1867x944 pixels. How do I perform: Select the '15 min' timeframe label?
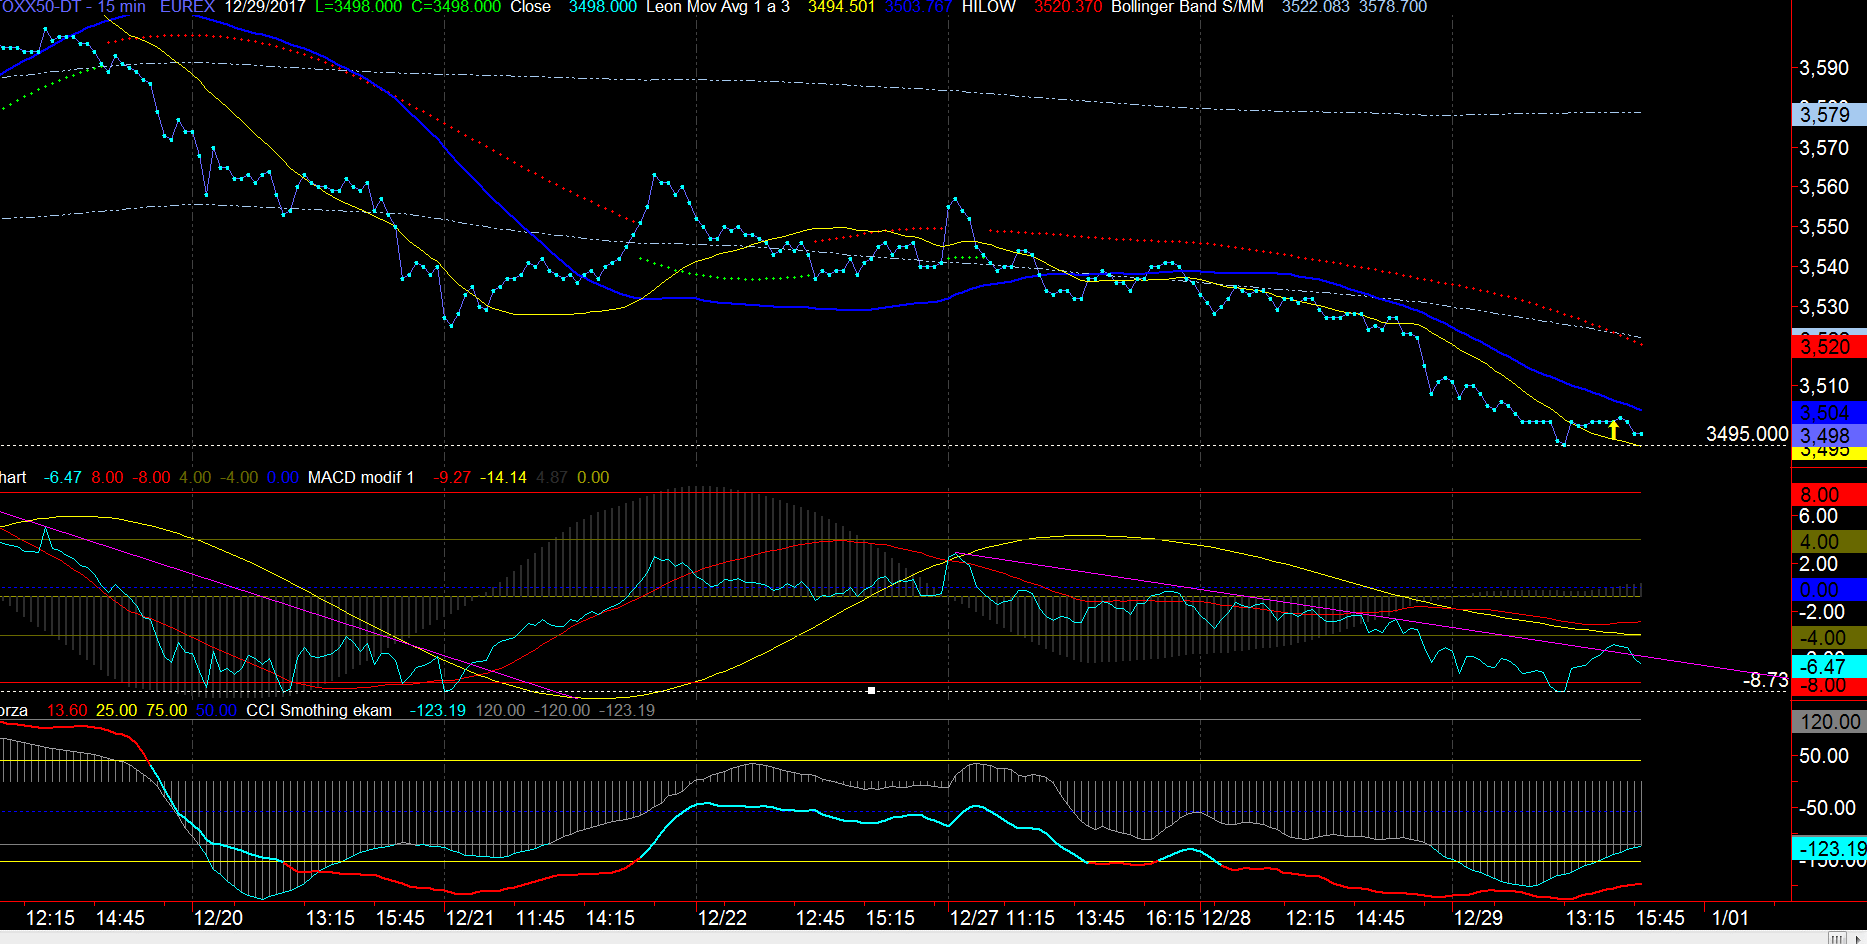[121, 7]
